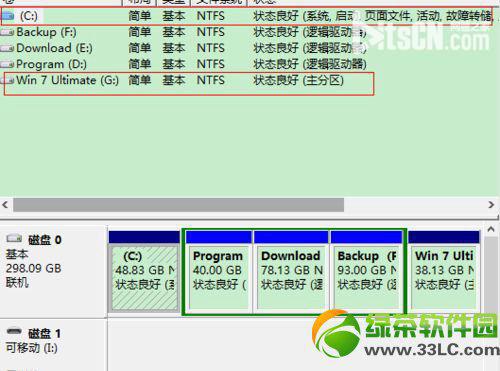Image resolution: width=500 pixels, height=371 pixels.
Task: Click the horizontal scrollbar thumb
Action: (x=178, y=204)
